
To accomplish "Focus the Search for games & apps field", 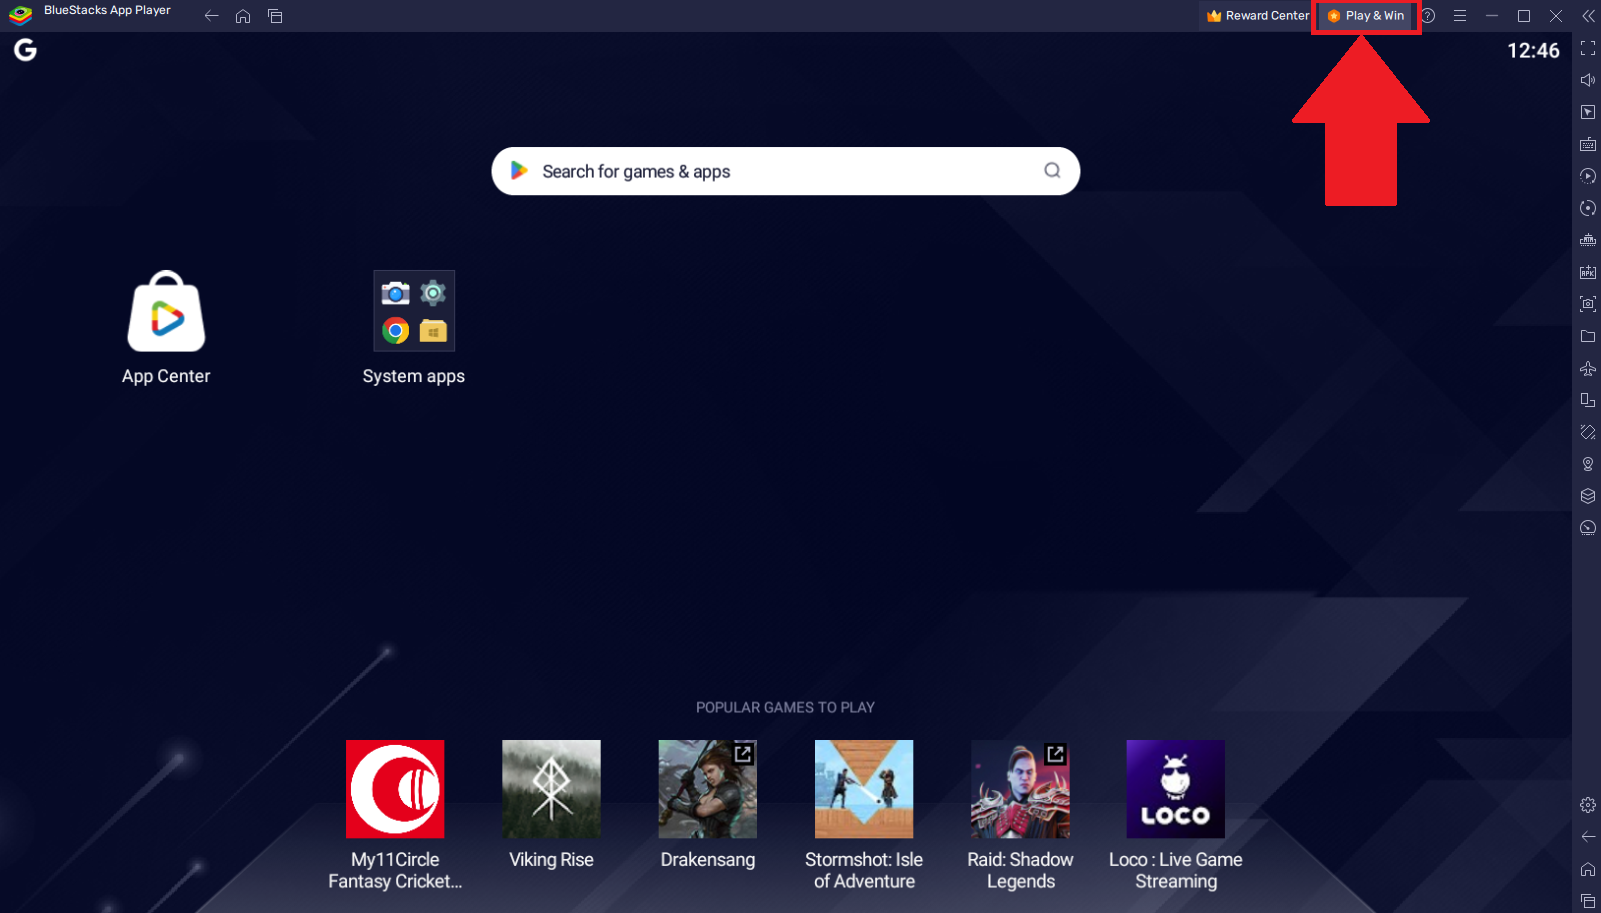I will click(785, 171).
